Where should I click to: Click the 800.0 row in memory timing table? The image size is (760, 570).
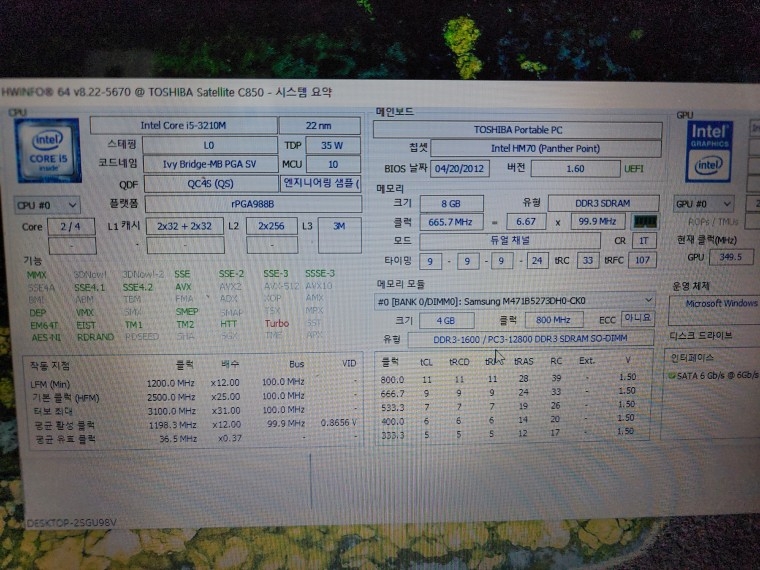click(x=509, y=379)
